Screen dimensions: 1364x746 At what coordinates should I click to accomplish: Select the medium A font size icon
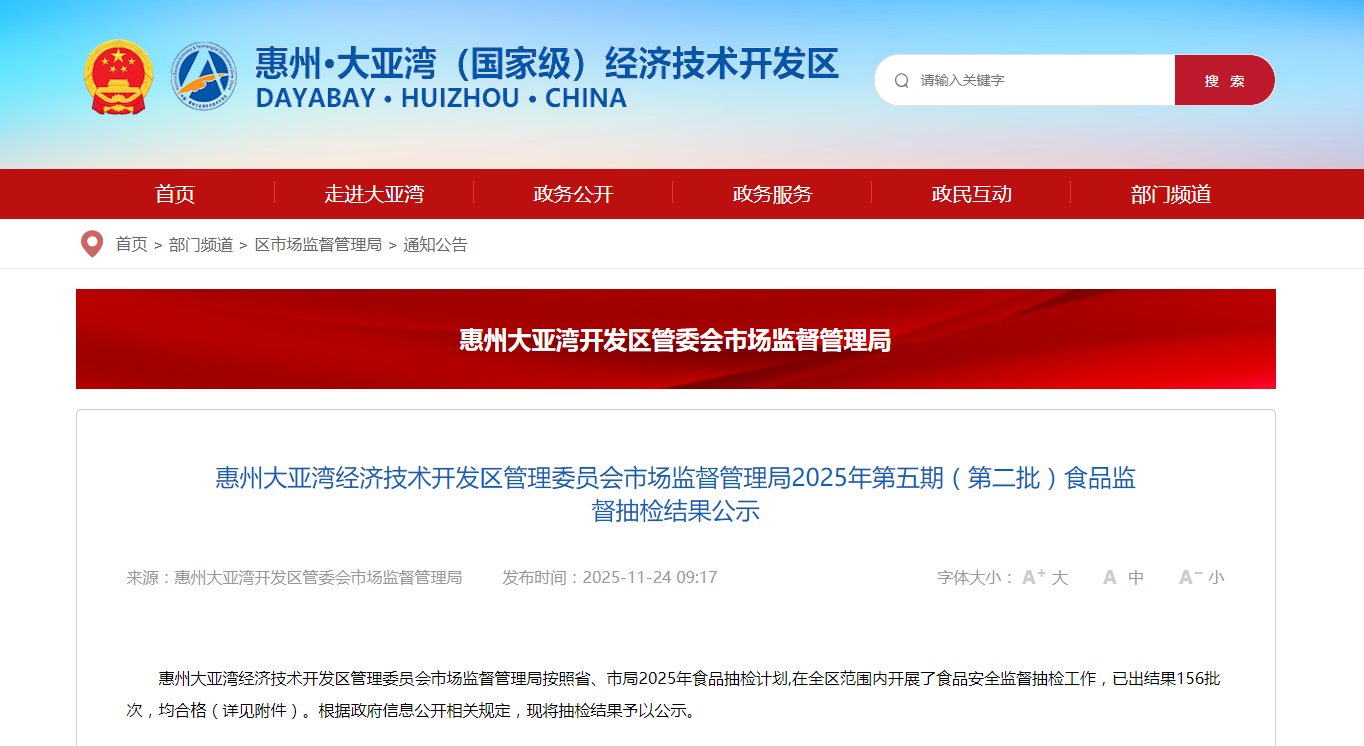click(x=1110, y=577)
